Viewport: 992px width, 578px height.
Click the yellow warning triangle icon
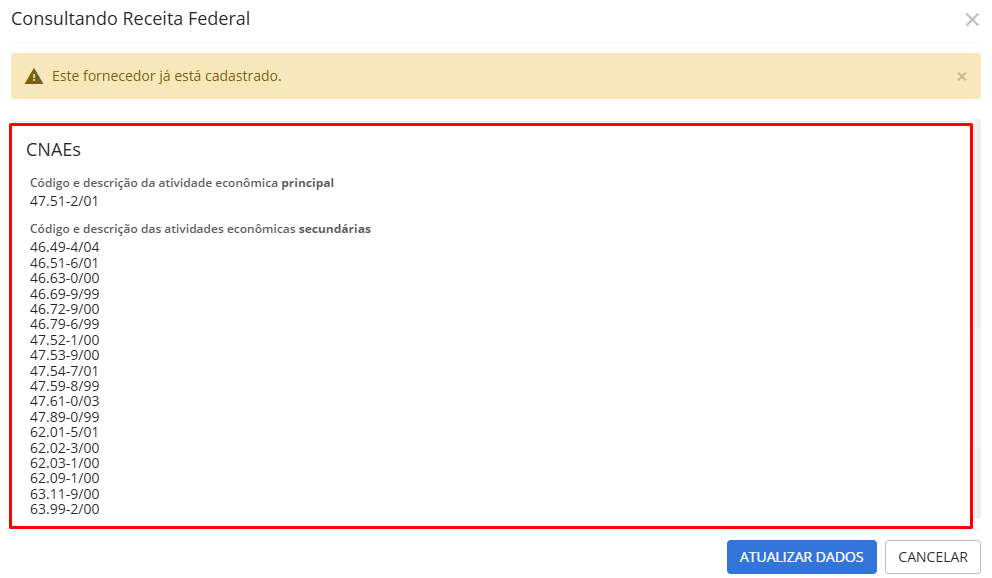[34, 77]
